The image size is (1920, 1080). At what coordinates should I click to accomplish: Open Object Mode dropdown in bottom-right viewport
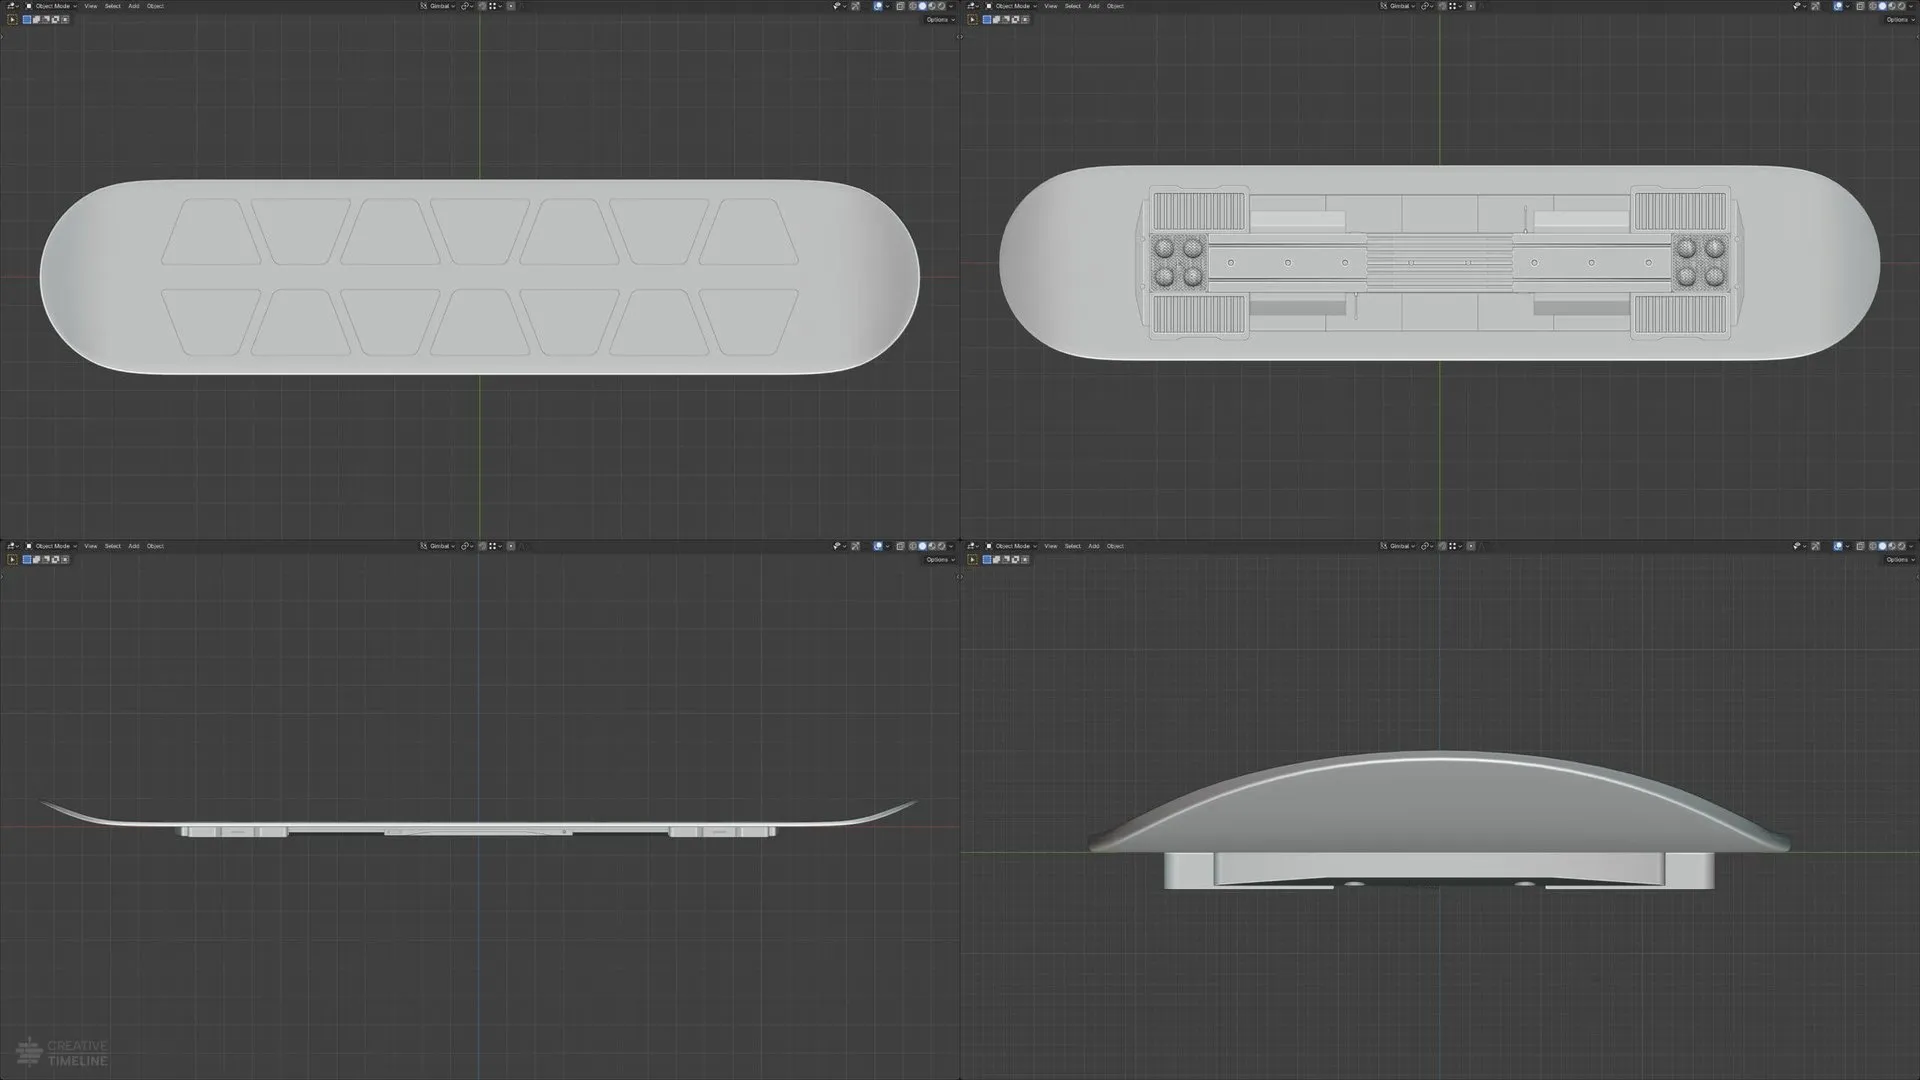tap(1011, 546)
